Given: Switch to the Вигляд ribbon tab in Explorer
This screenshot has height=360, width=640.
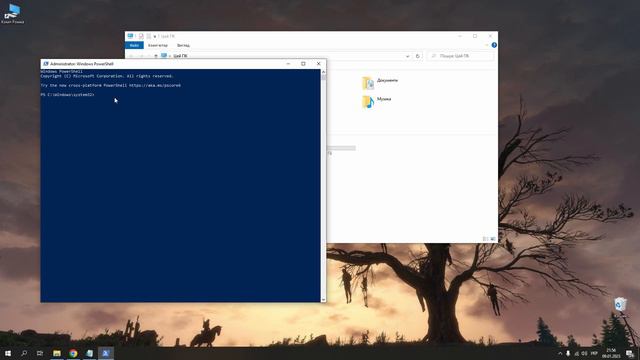Looking at the screenshot, I should click(183, 45).
